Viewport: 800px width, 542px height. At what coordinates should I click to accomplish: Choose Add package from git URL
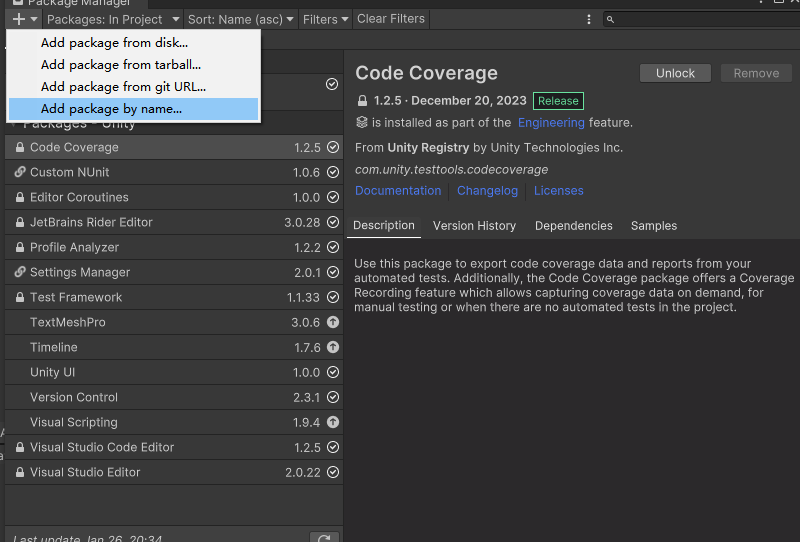pyautogui.click(x=123, y=87)
